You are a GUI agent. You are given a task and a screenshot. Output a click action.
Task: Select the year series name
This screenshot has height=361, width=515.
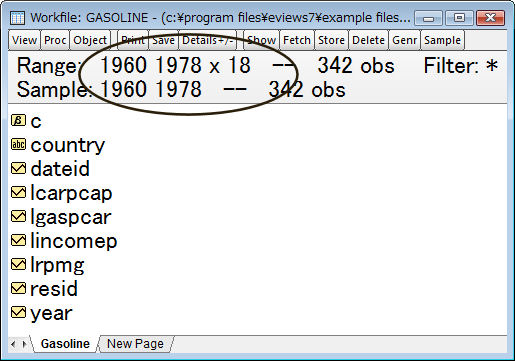point(51,314)
